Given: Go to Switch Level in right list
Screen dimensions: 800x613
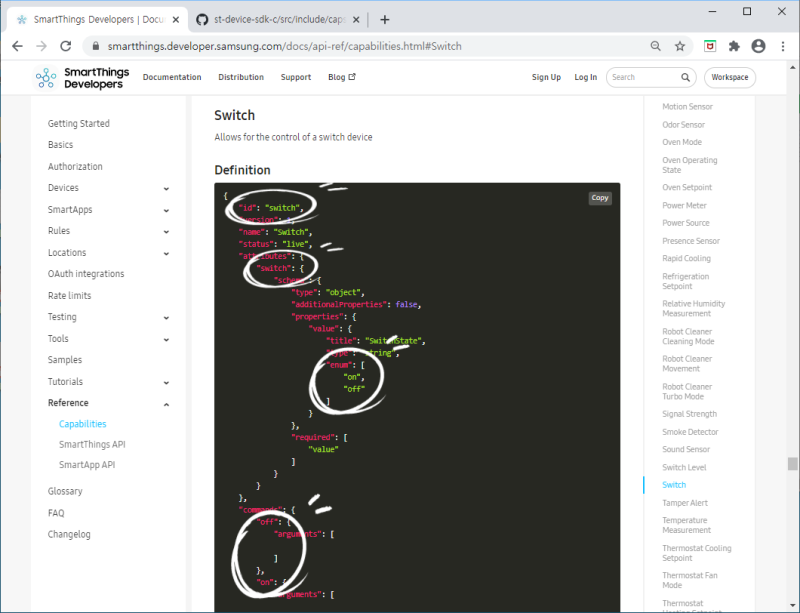Looking at the screenshot, I should pyautogui.click(x=684, y=467).
